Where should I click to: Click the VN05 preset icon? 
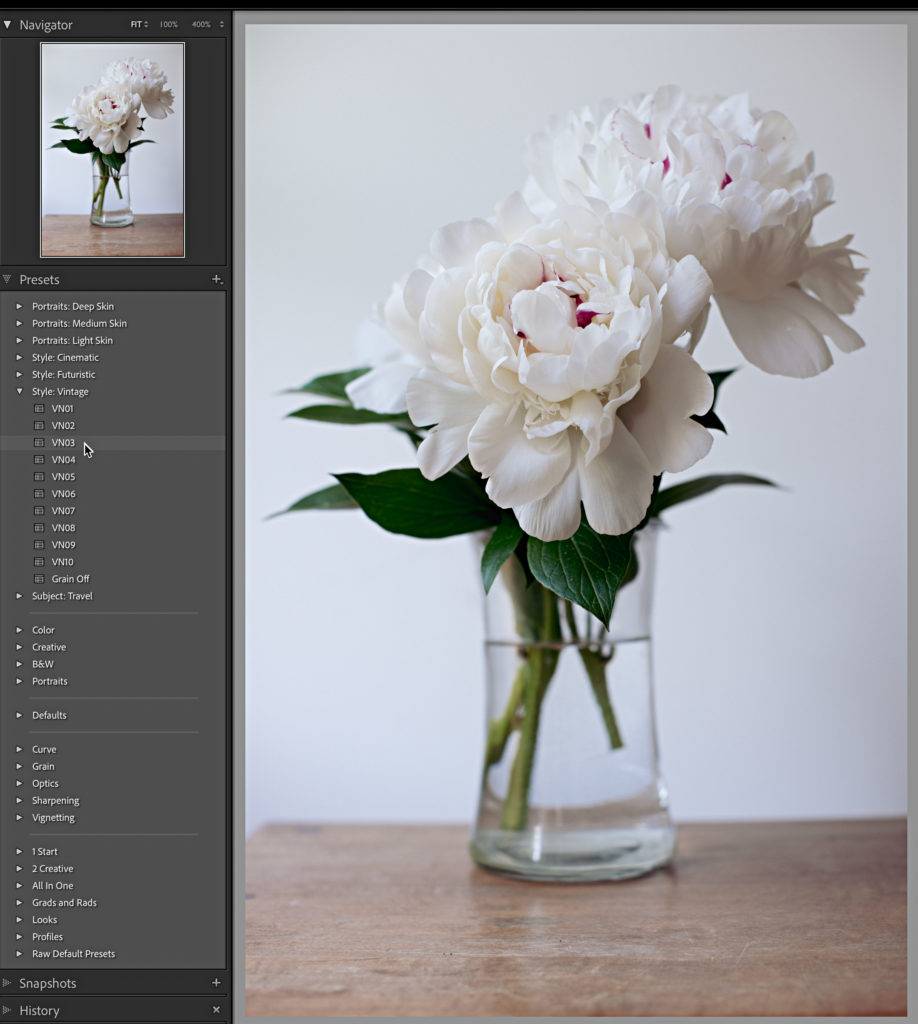click(x=39, y=476)
